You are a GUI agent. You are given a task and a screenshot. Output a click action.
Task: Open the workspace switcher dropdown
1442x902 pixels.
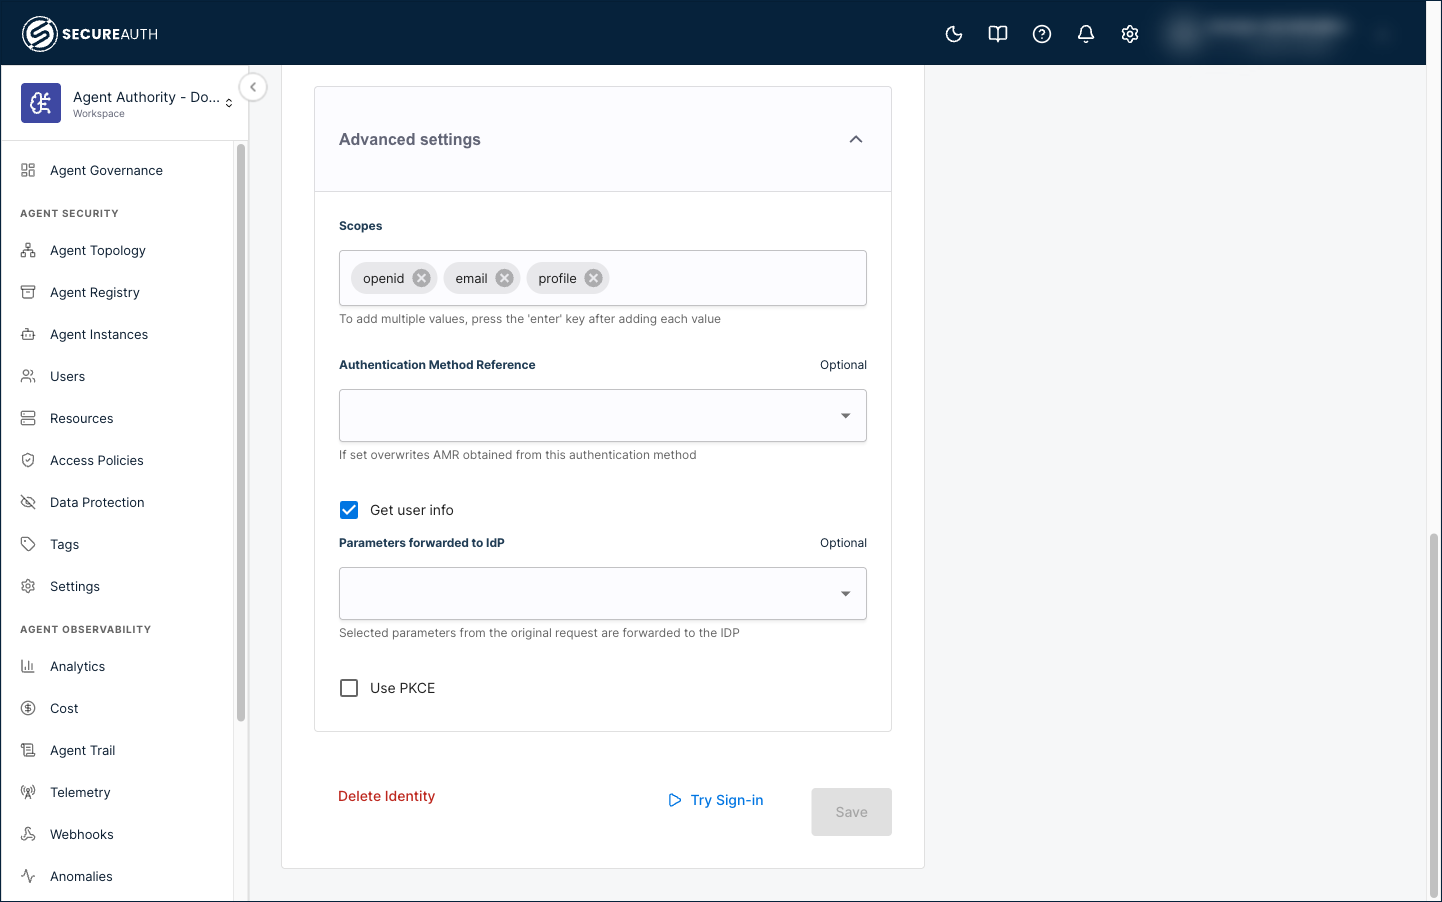pos(229,103)
